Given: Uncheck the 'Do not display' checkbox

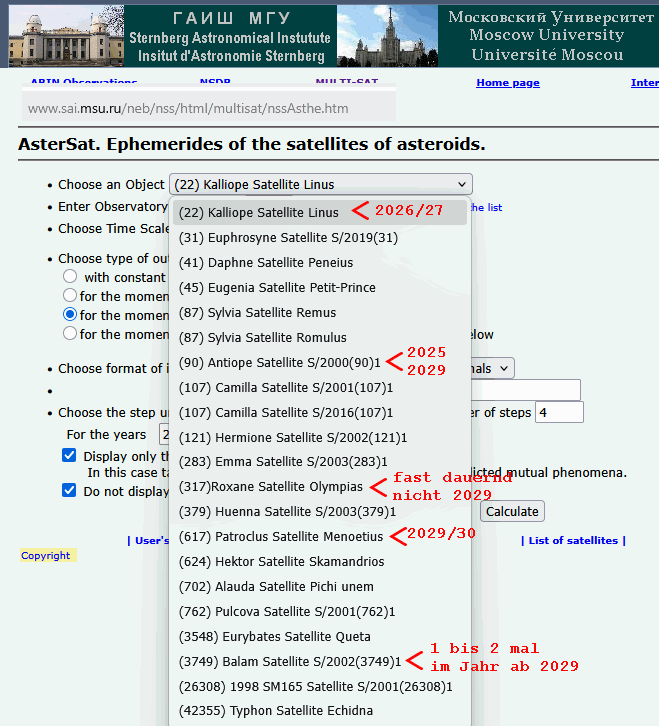Looking at the screenshot, I should (69, 491).
